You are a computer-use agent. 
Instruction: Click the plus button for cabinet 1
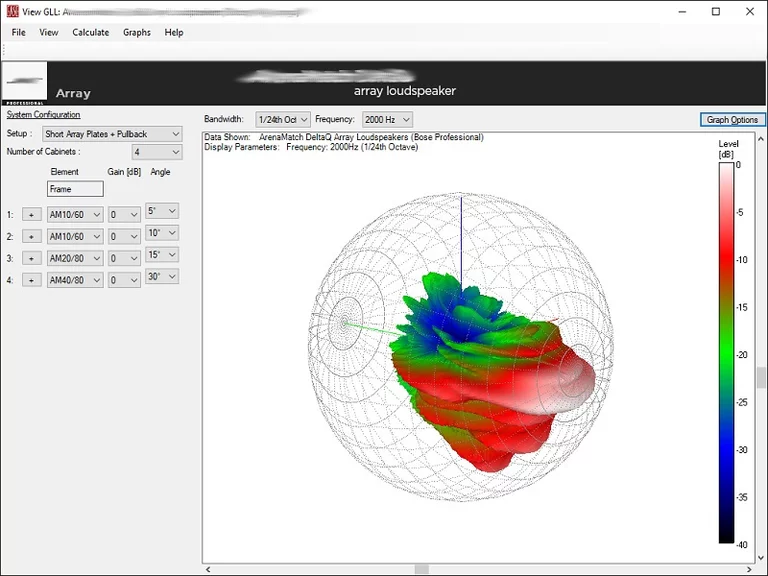pyautogui.click(x=32, y=214)
